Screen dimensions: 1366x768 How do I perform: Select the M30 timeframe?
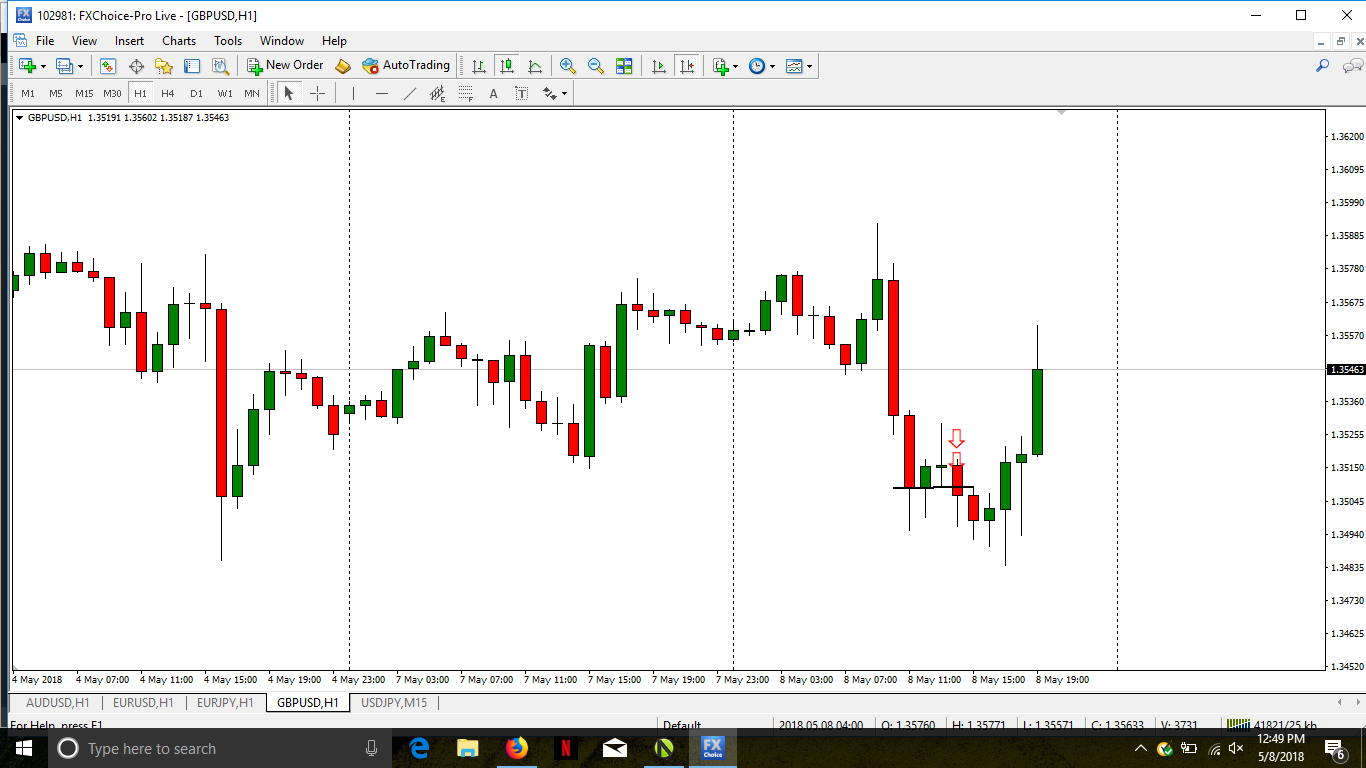coord(112,94)
